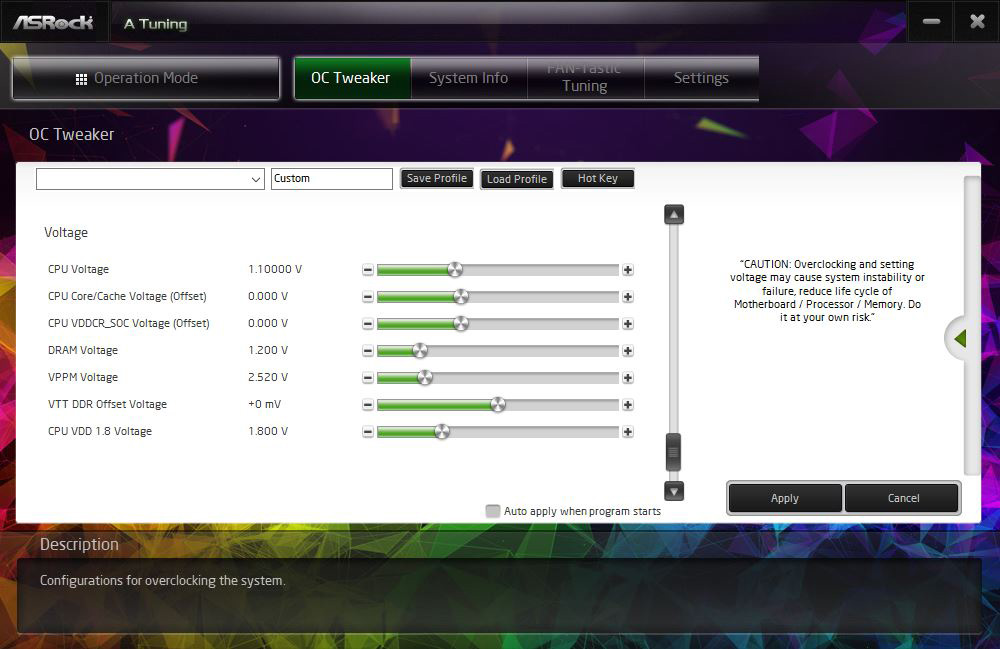Image resolution: width=1000 pixels, height=649 pixels.
Task: Click the CPU VDDCR_SOC Voltage (Offset) label
Action: pos(129,323)
